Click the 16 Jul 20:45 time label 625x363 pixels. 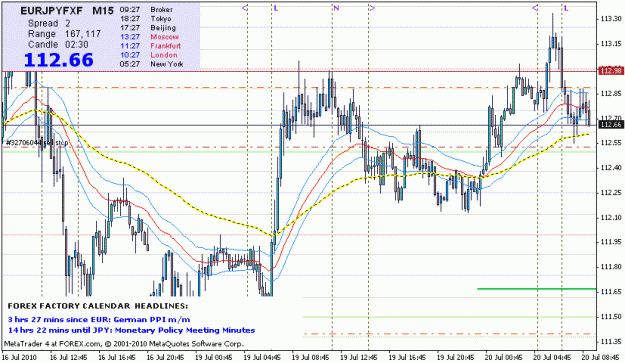point(165,357)
